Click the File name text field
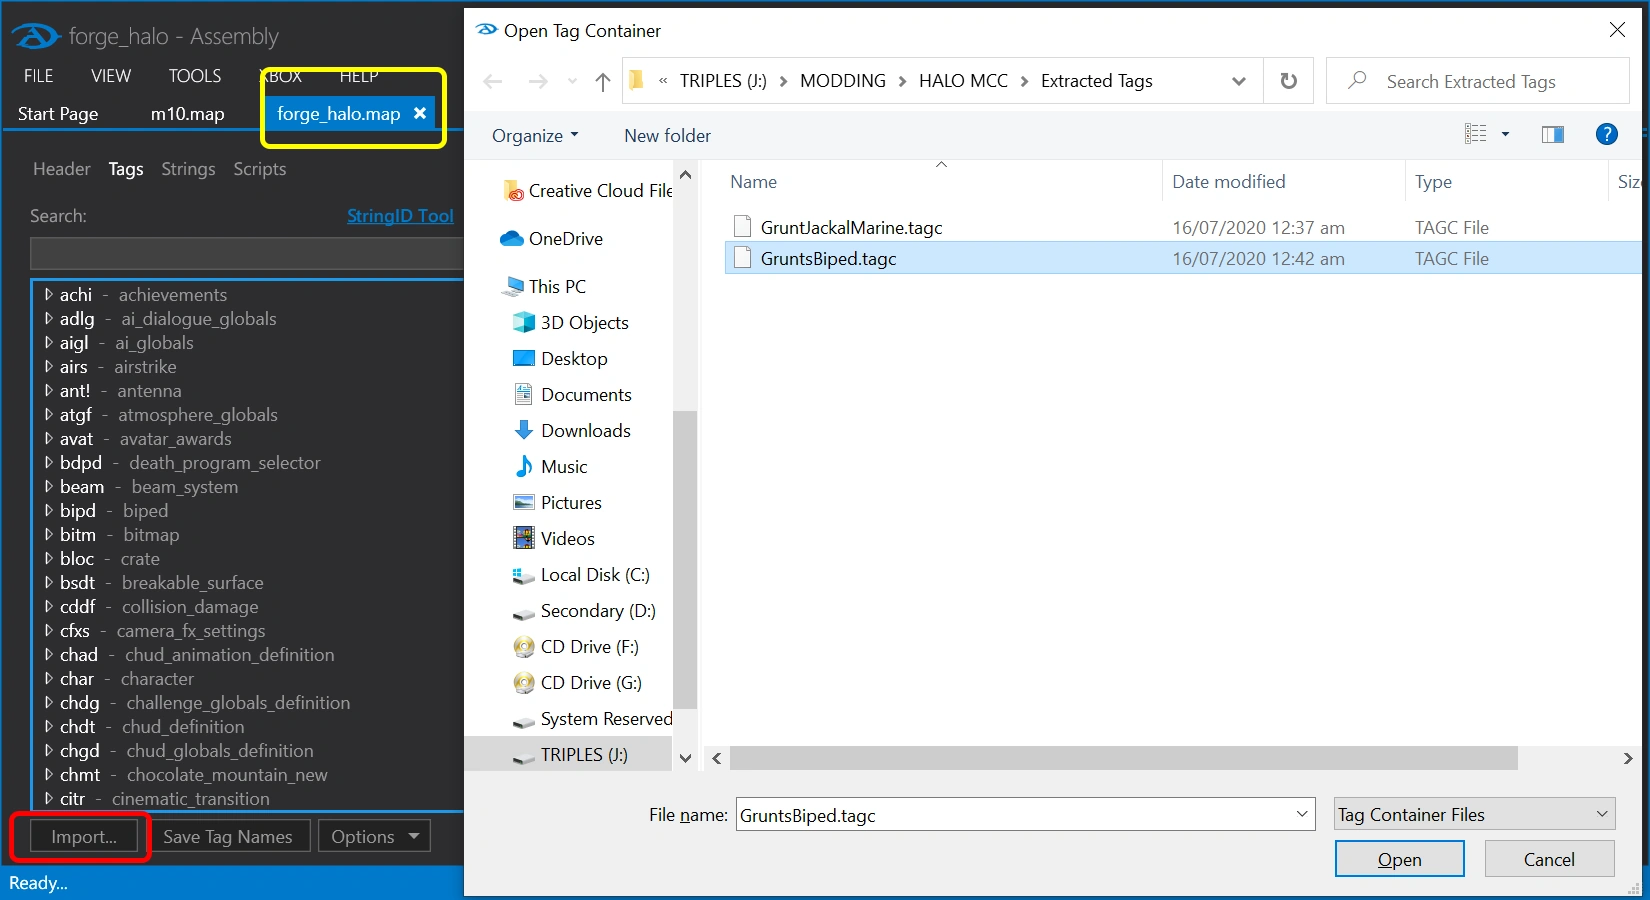Viewport: 1650px width, 900px height. tap(1014, 814)
